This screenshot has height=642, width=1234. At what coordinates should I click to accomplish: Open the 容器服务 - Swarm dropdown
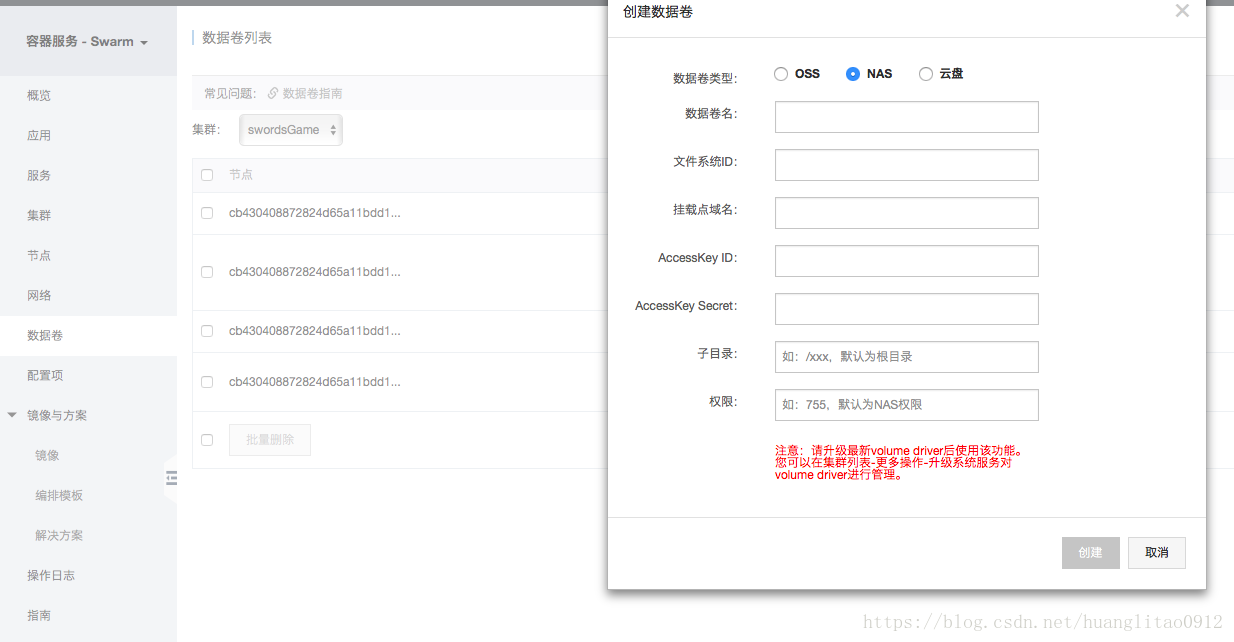[x=88, y=42]
